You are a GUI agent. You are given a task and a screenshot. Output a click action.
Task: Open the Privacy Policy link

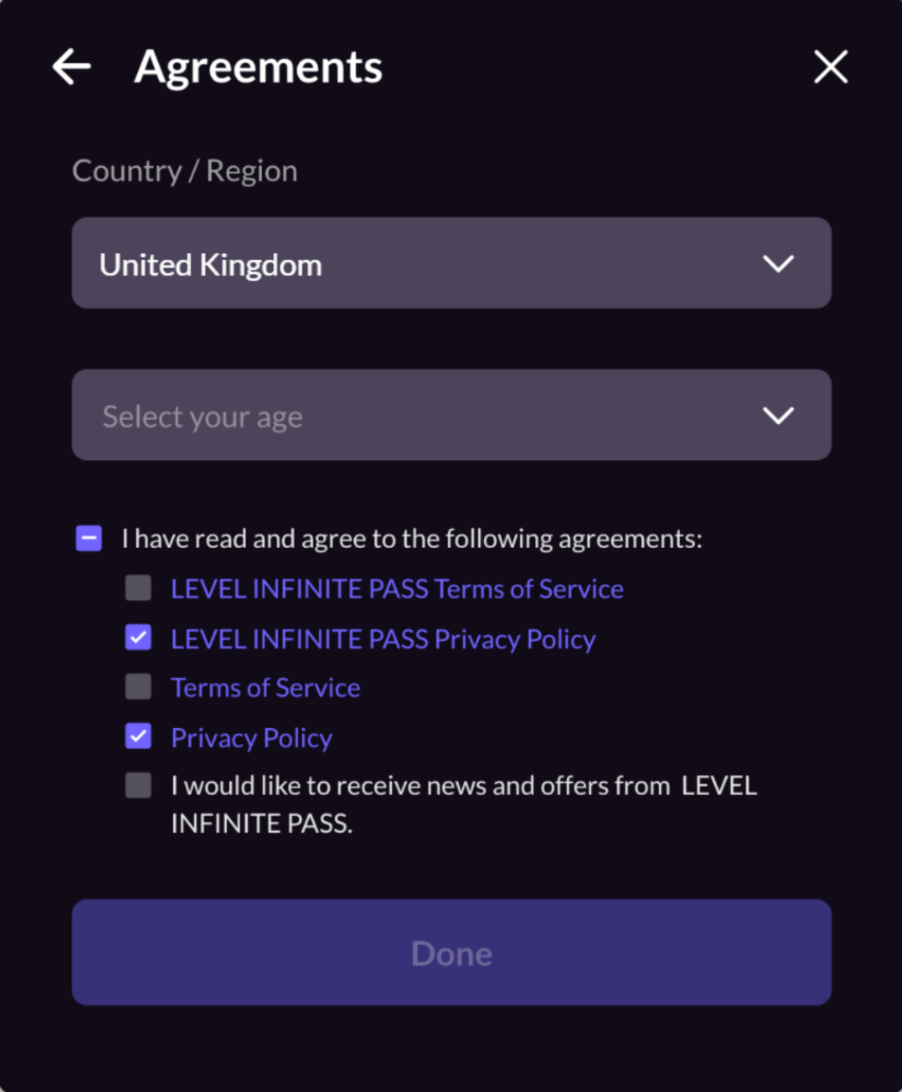[x=251, y=738]
